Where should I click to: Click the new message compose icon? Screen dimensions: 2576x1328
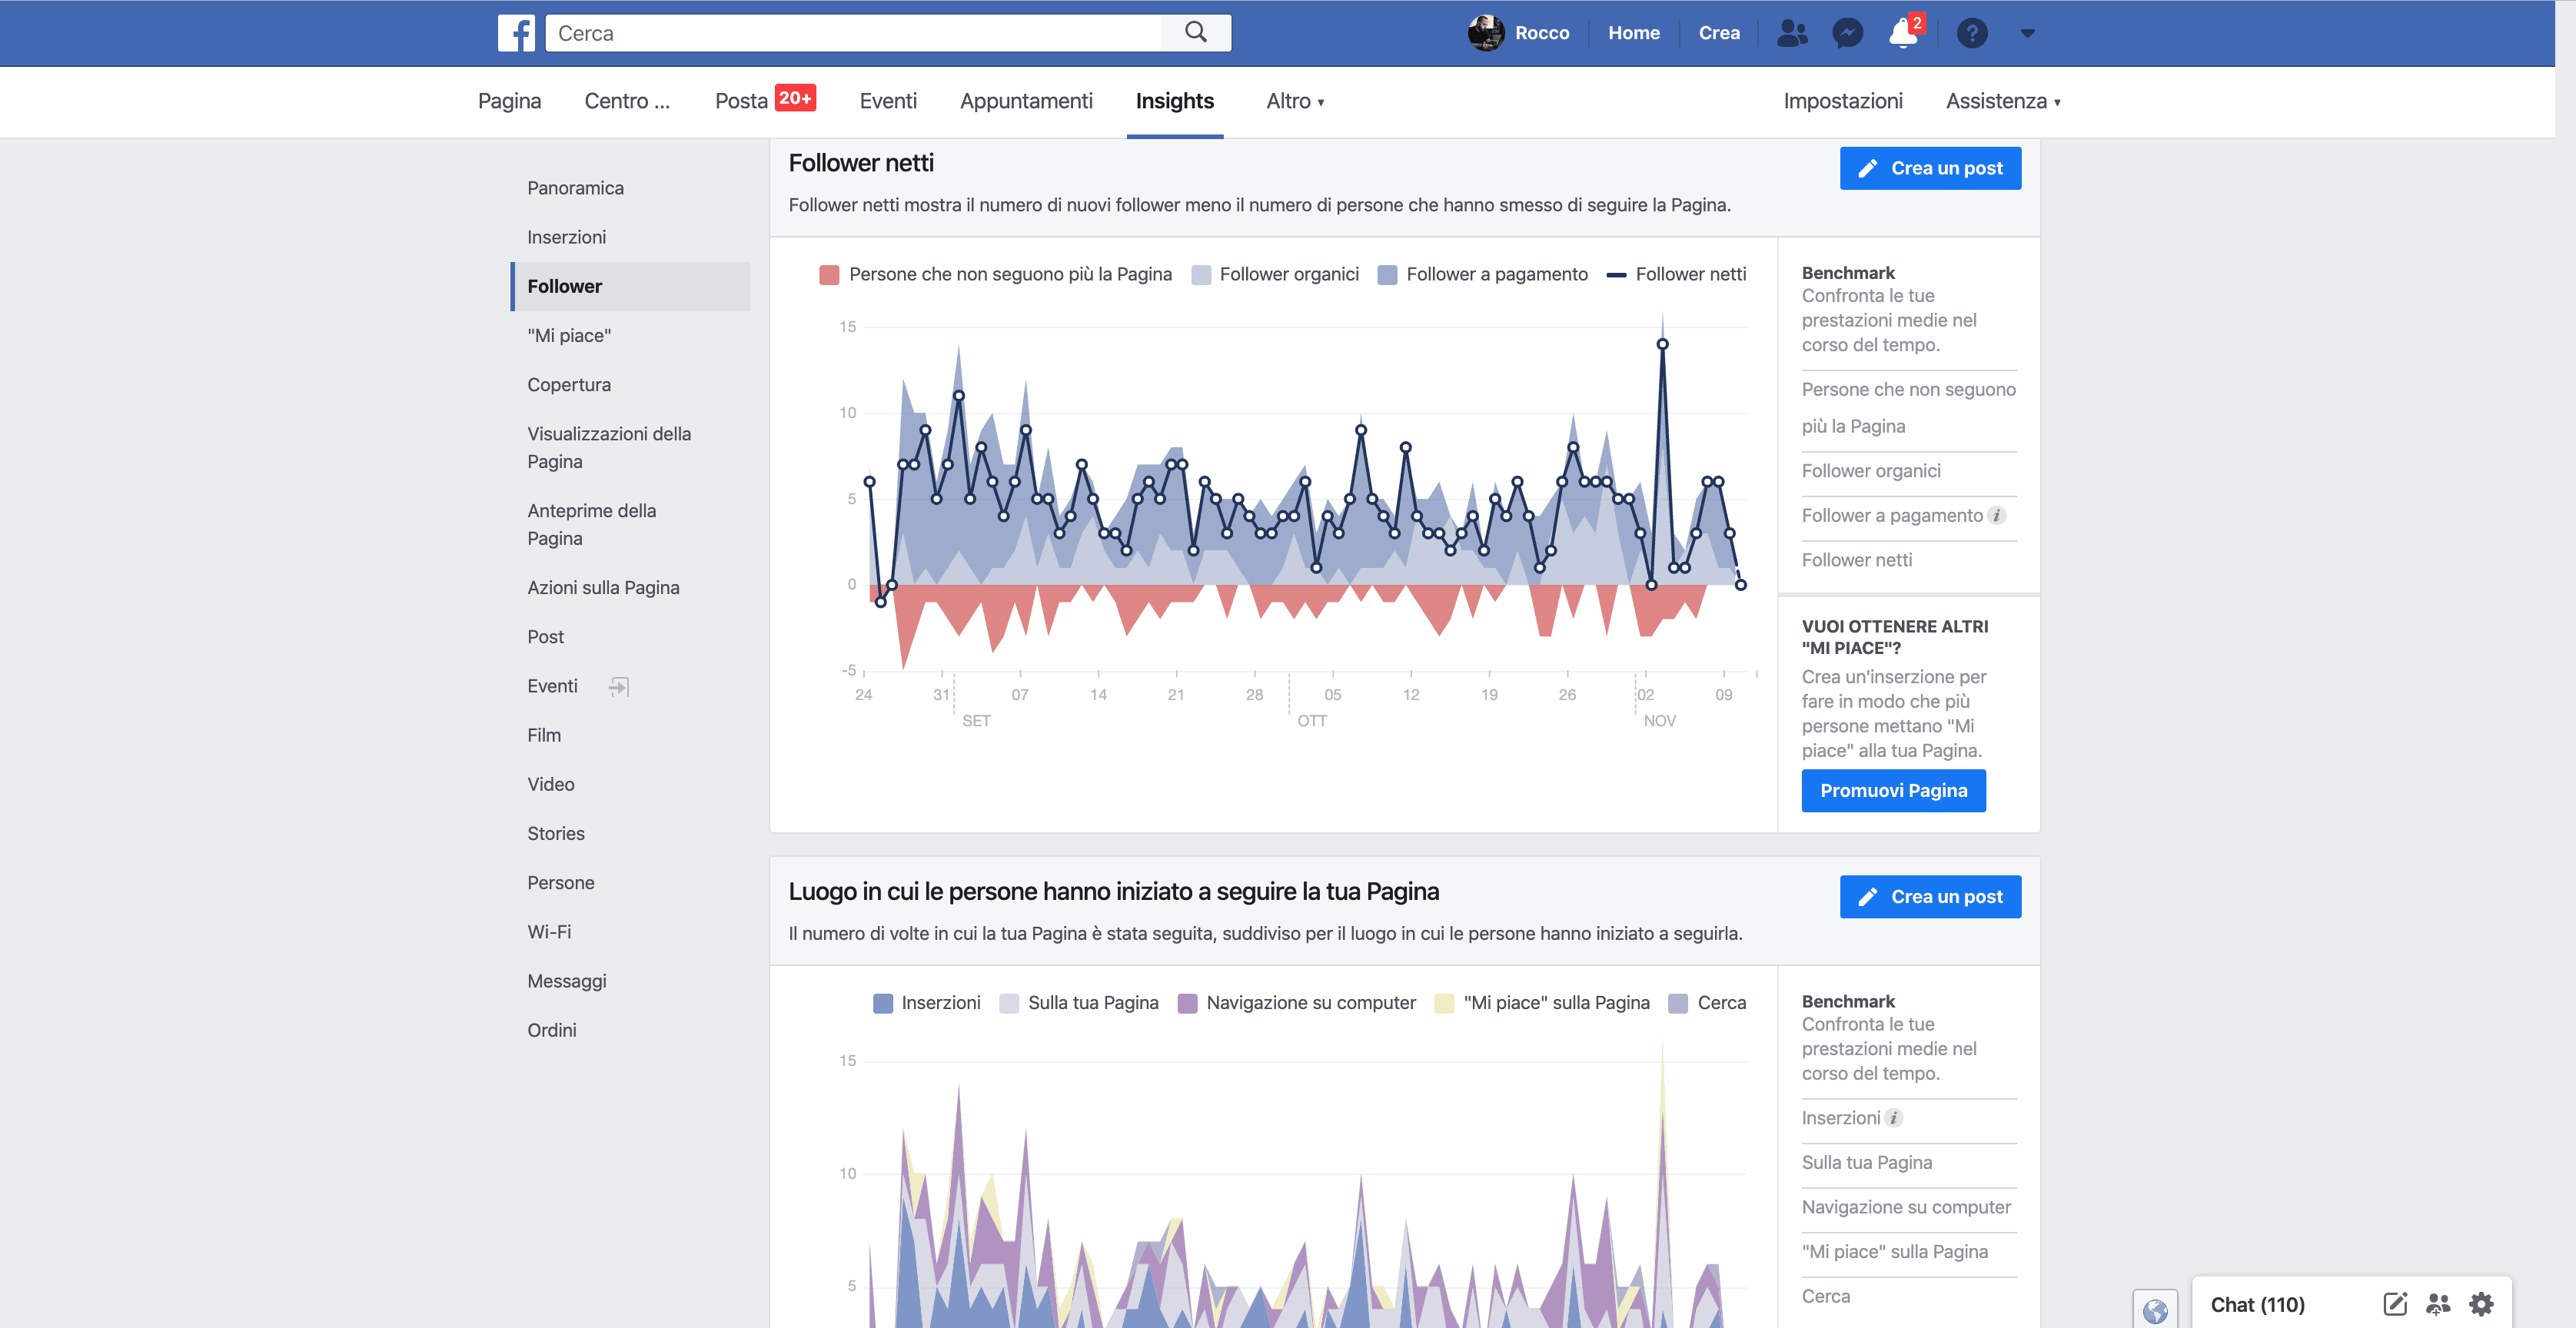(2394, 1303)
